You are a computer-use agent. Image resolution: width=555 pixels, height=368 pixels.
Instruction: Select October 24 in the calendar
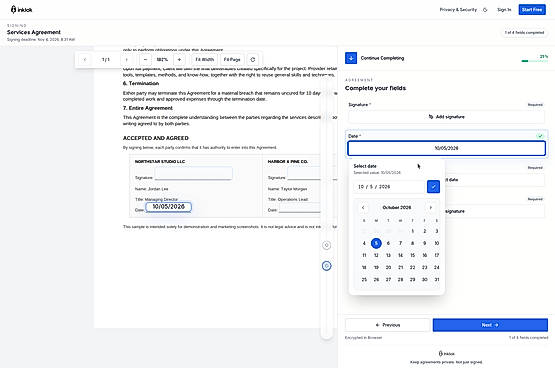[x=437, y=268]
